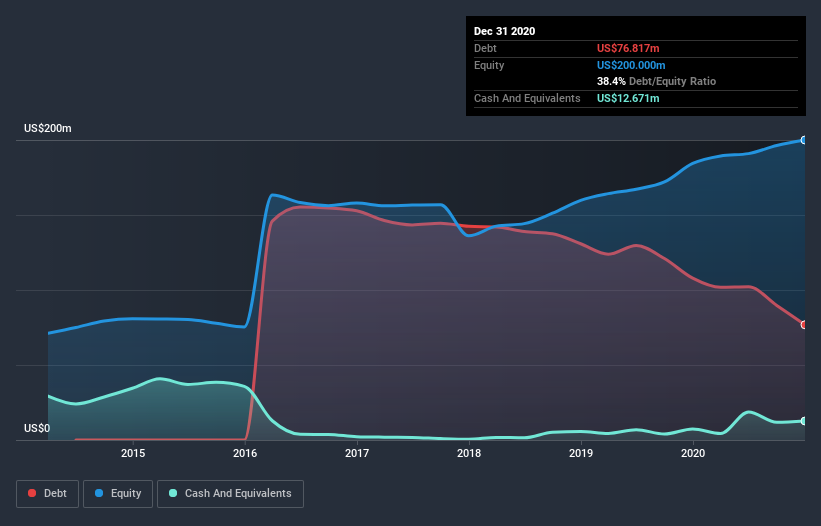
Task: Click the US$200m y-axis label
Action: point(48,128)
